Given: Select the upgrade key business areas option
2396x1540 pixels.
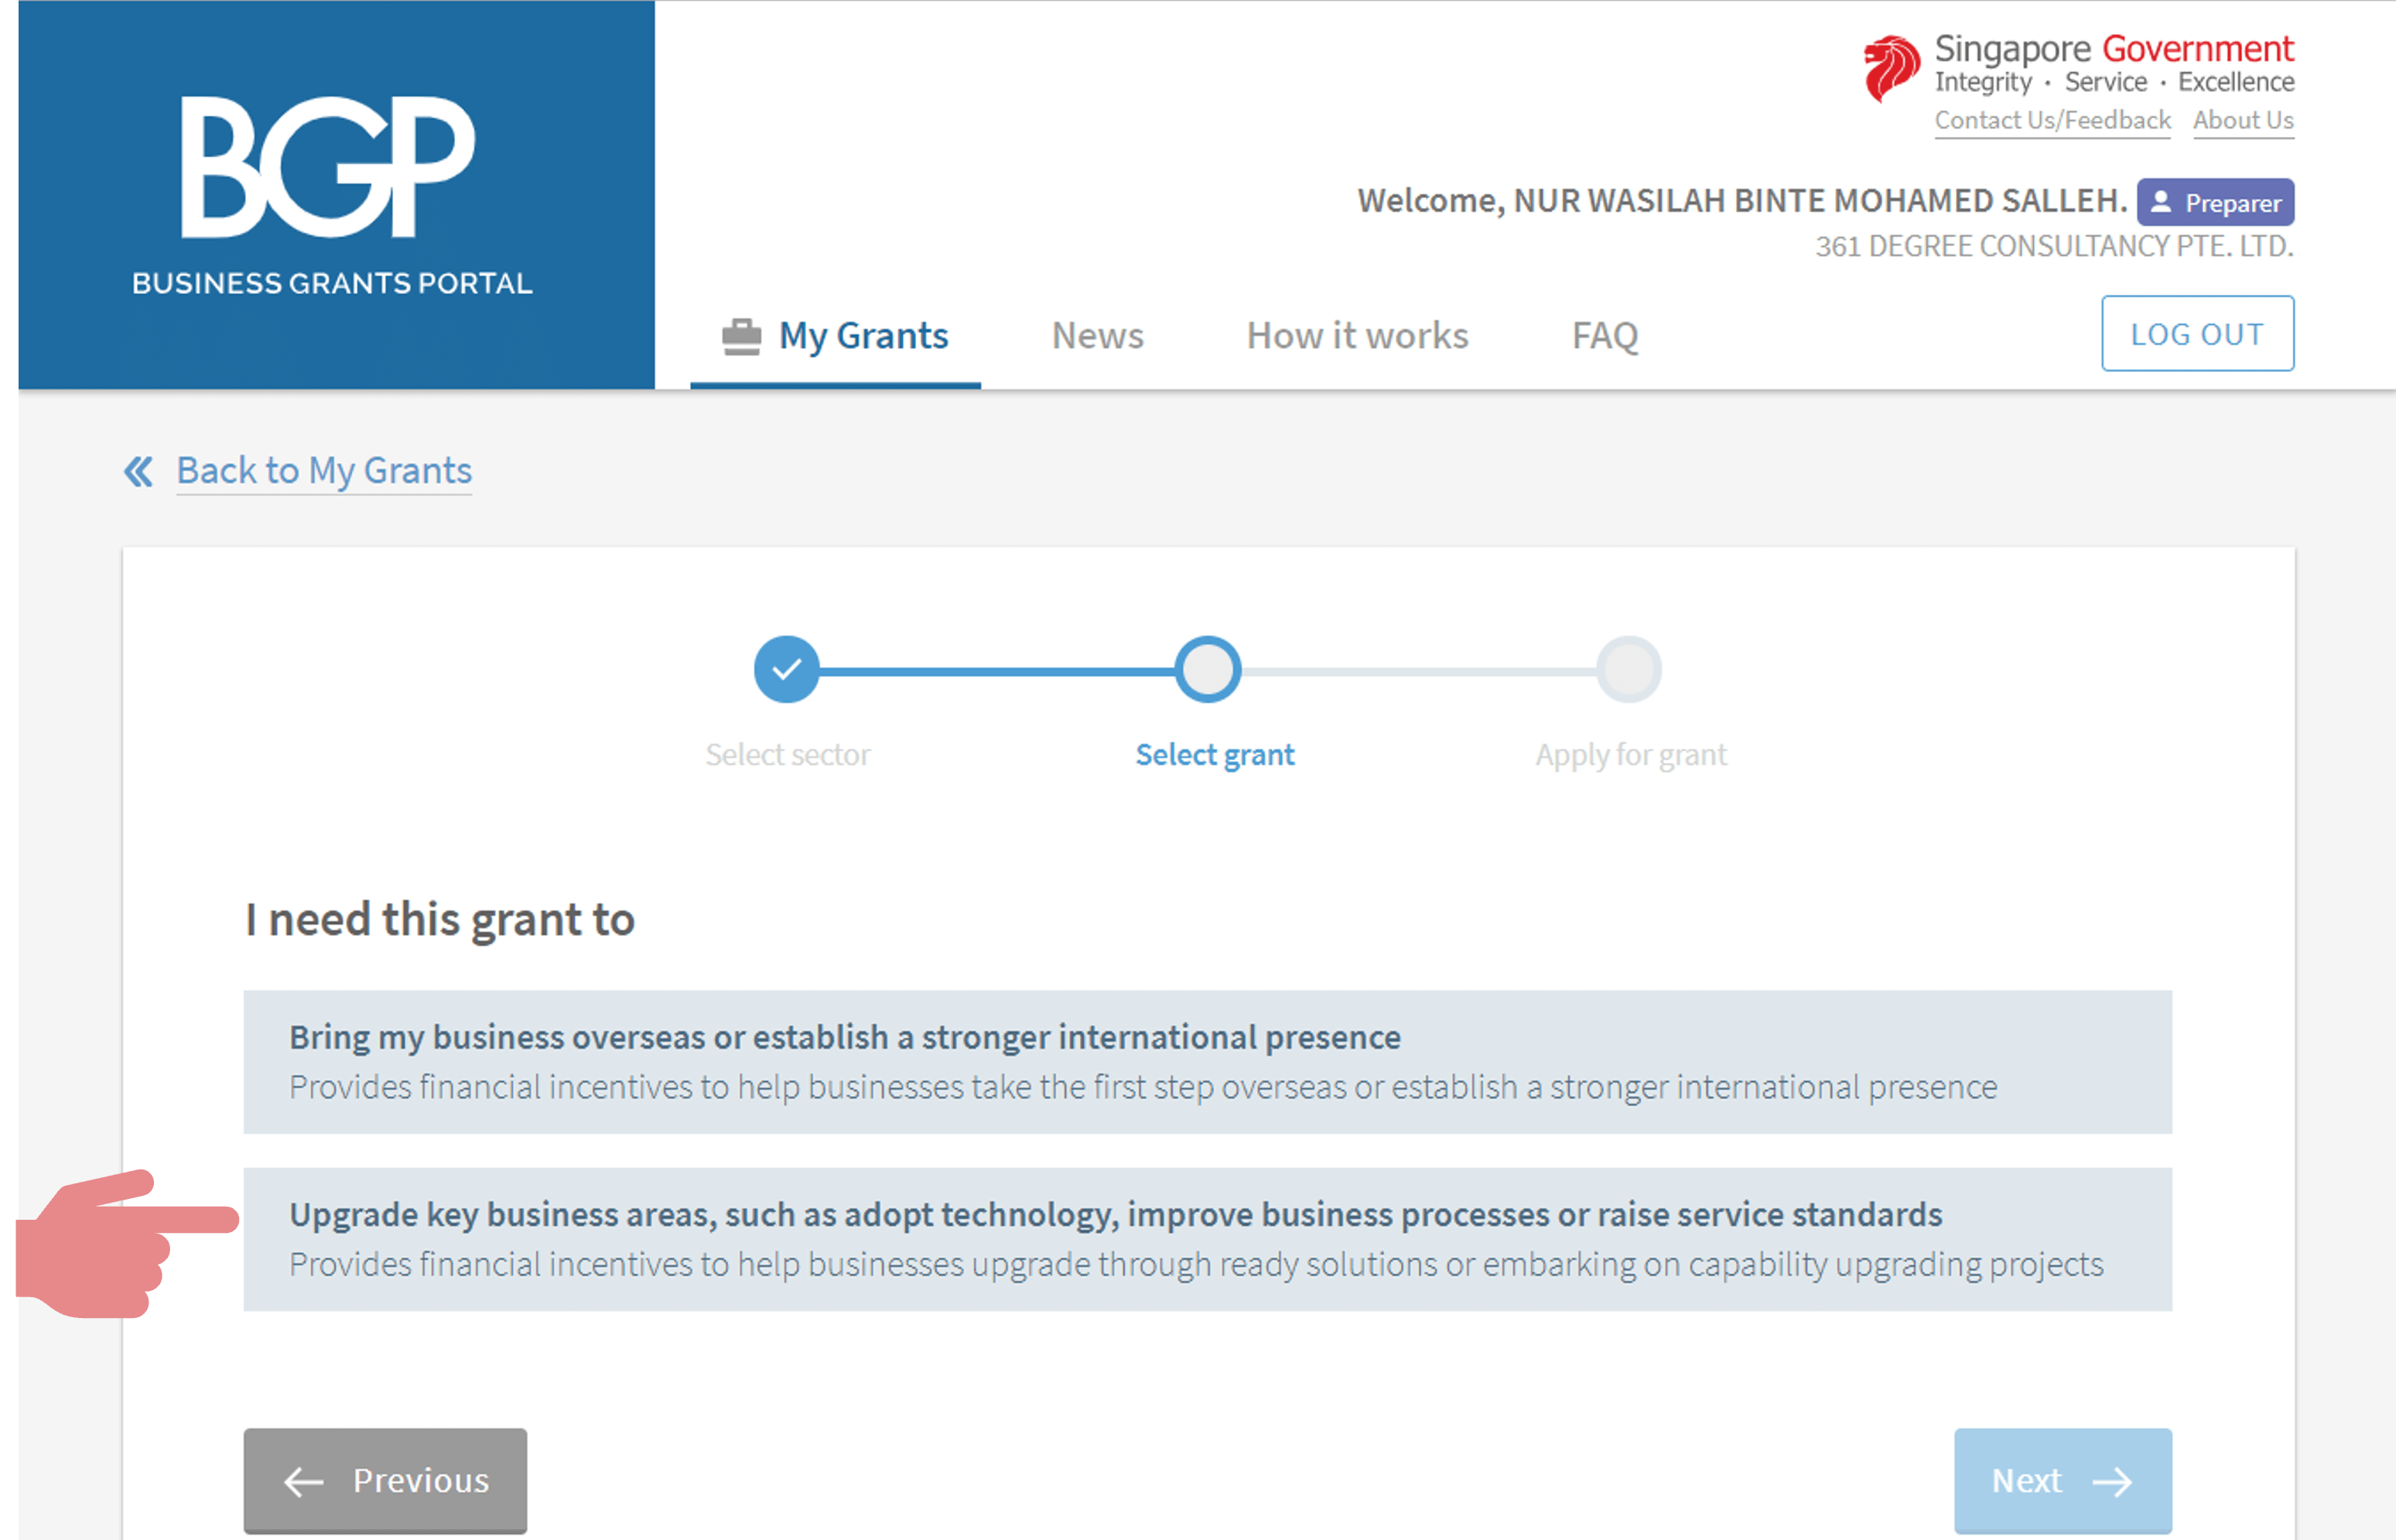Looking at the screenshot, I should click(1207, 1239).
